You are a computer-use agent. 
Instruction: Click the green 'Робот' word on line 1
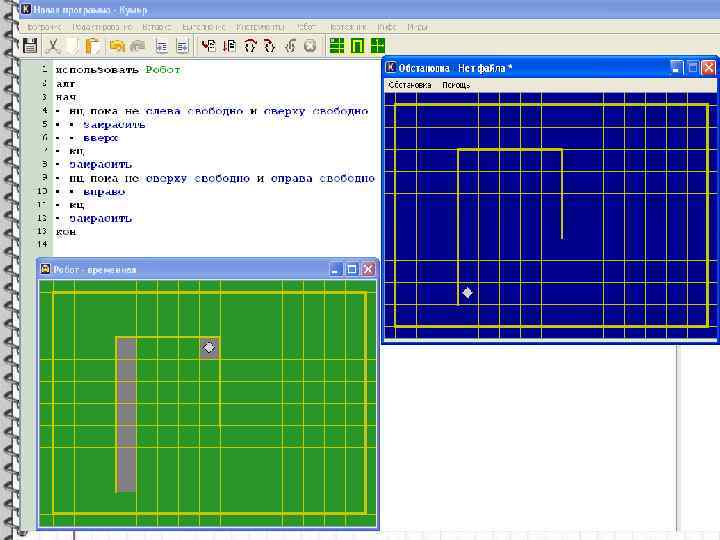tap(163, 69)
